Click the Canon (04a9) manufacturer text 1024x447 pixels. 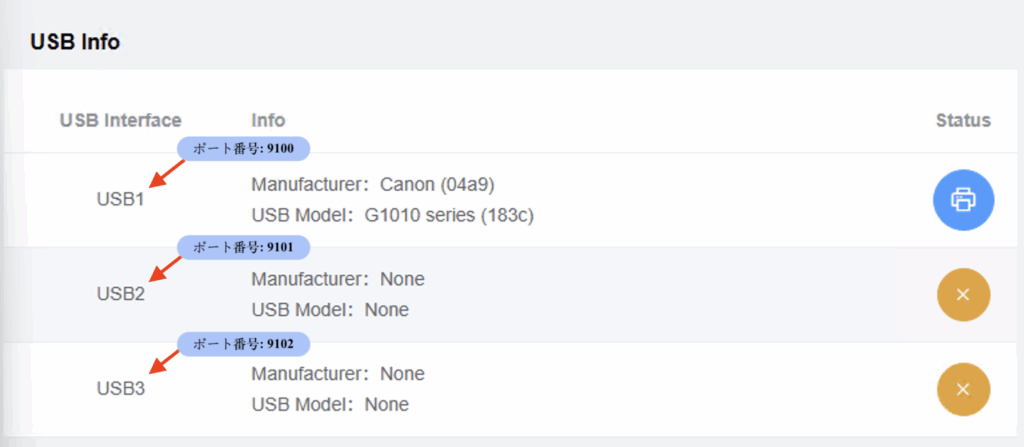tap(437, 185)
